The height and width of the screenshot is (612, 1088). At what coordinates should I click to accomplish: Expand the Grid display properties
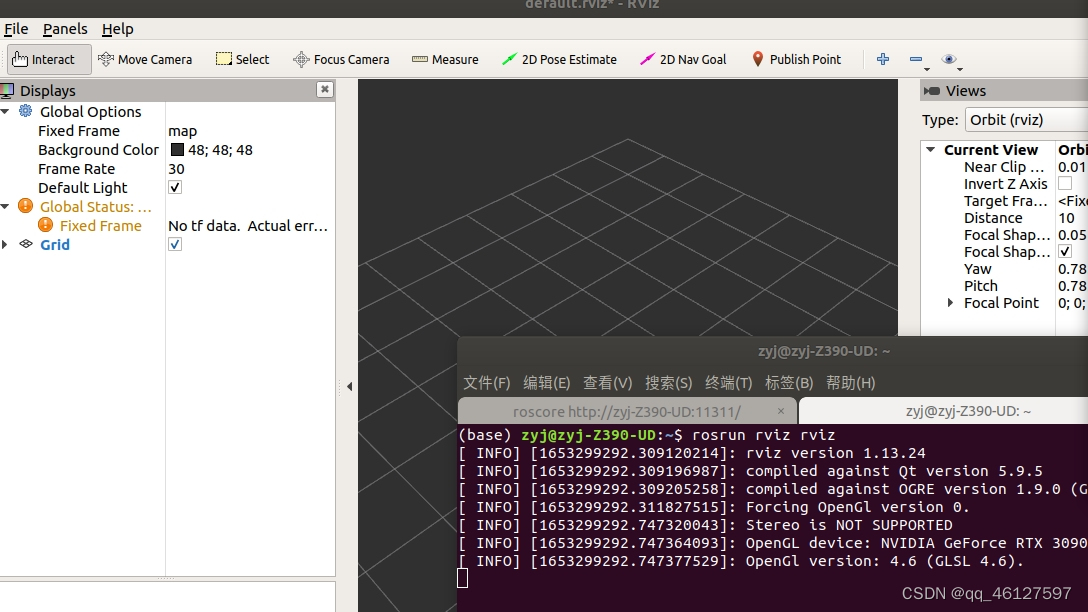click(7, 244)
